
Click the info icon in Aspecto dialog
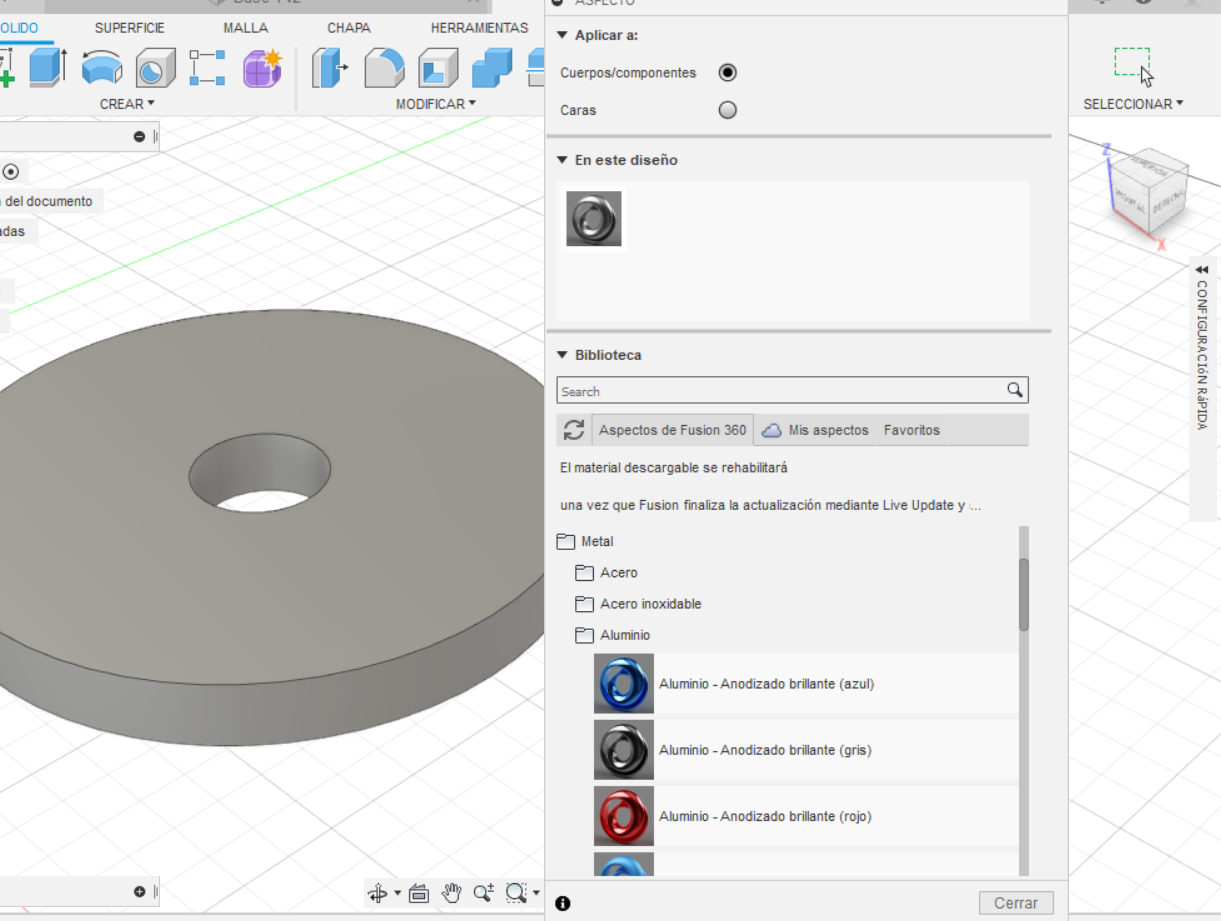pos(562,903)
